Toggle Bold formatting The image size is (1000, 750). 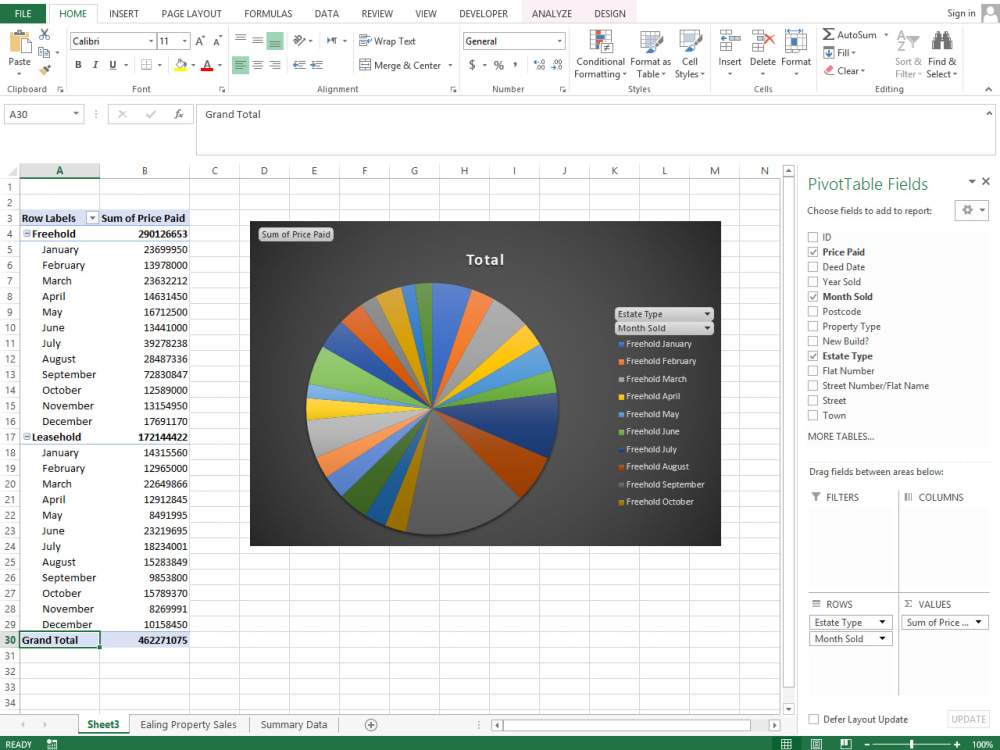(78, 64)
